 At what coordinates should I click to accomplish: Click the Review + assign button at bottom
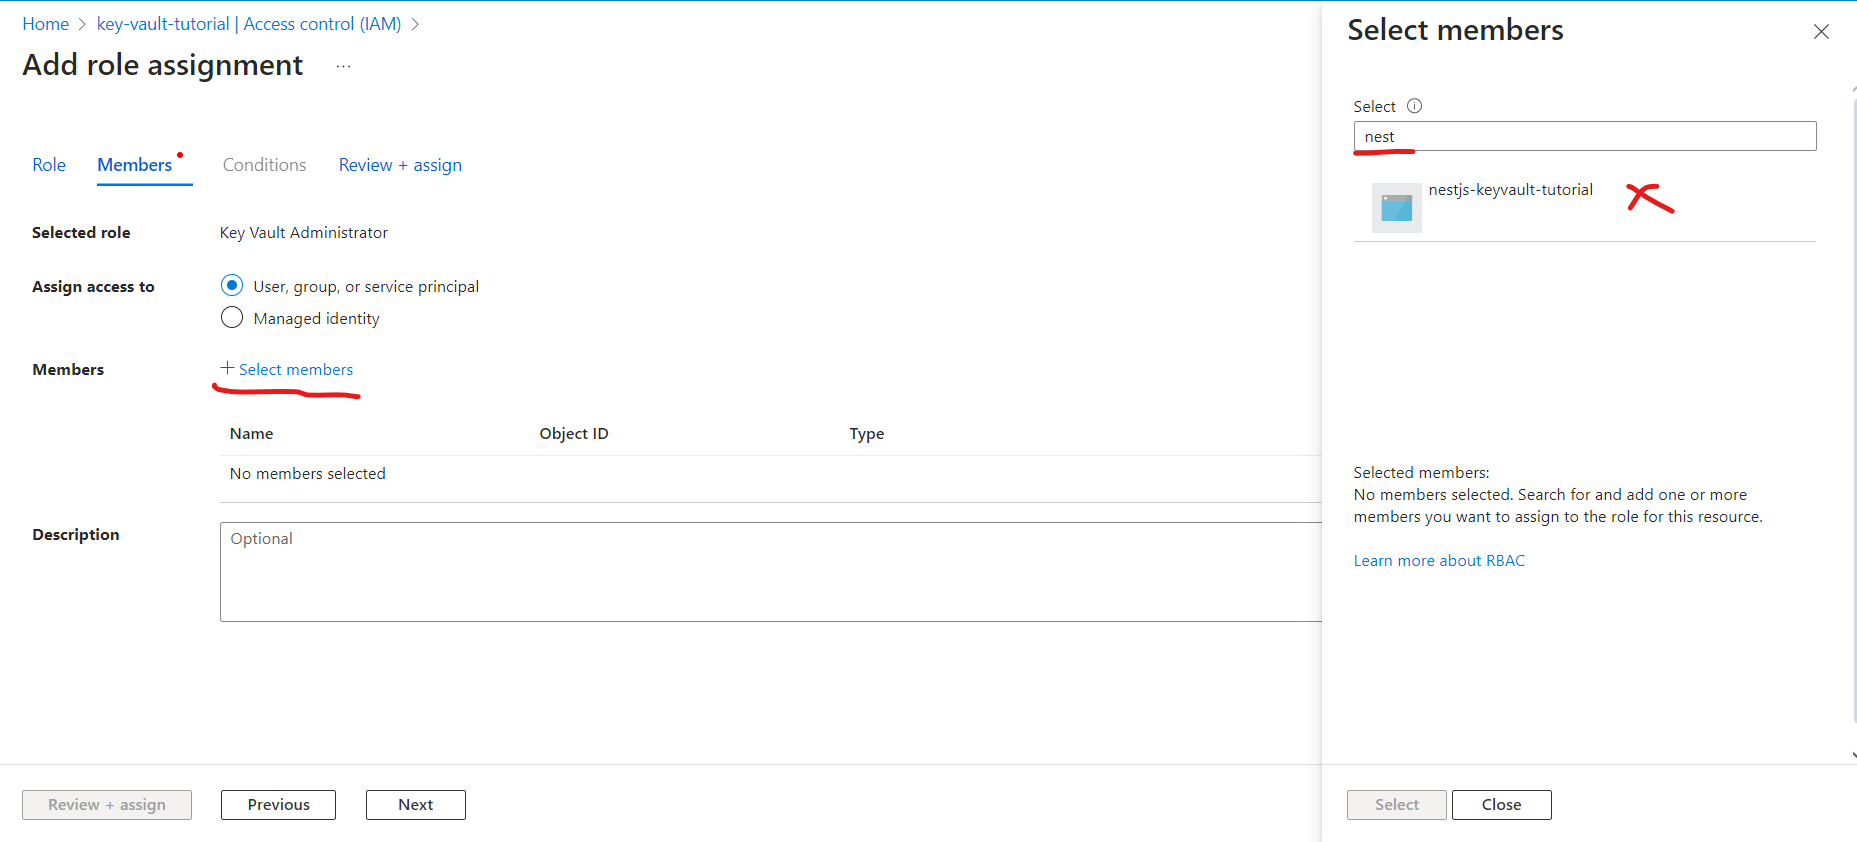(107, 805)
